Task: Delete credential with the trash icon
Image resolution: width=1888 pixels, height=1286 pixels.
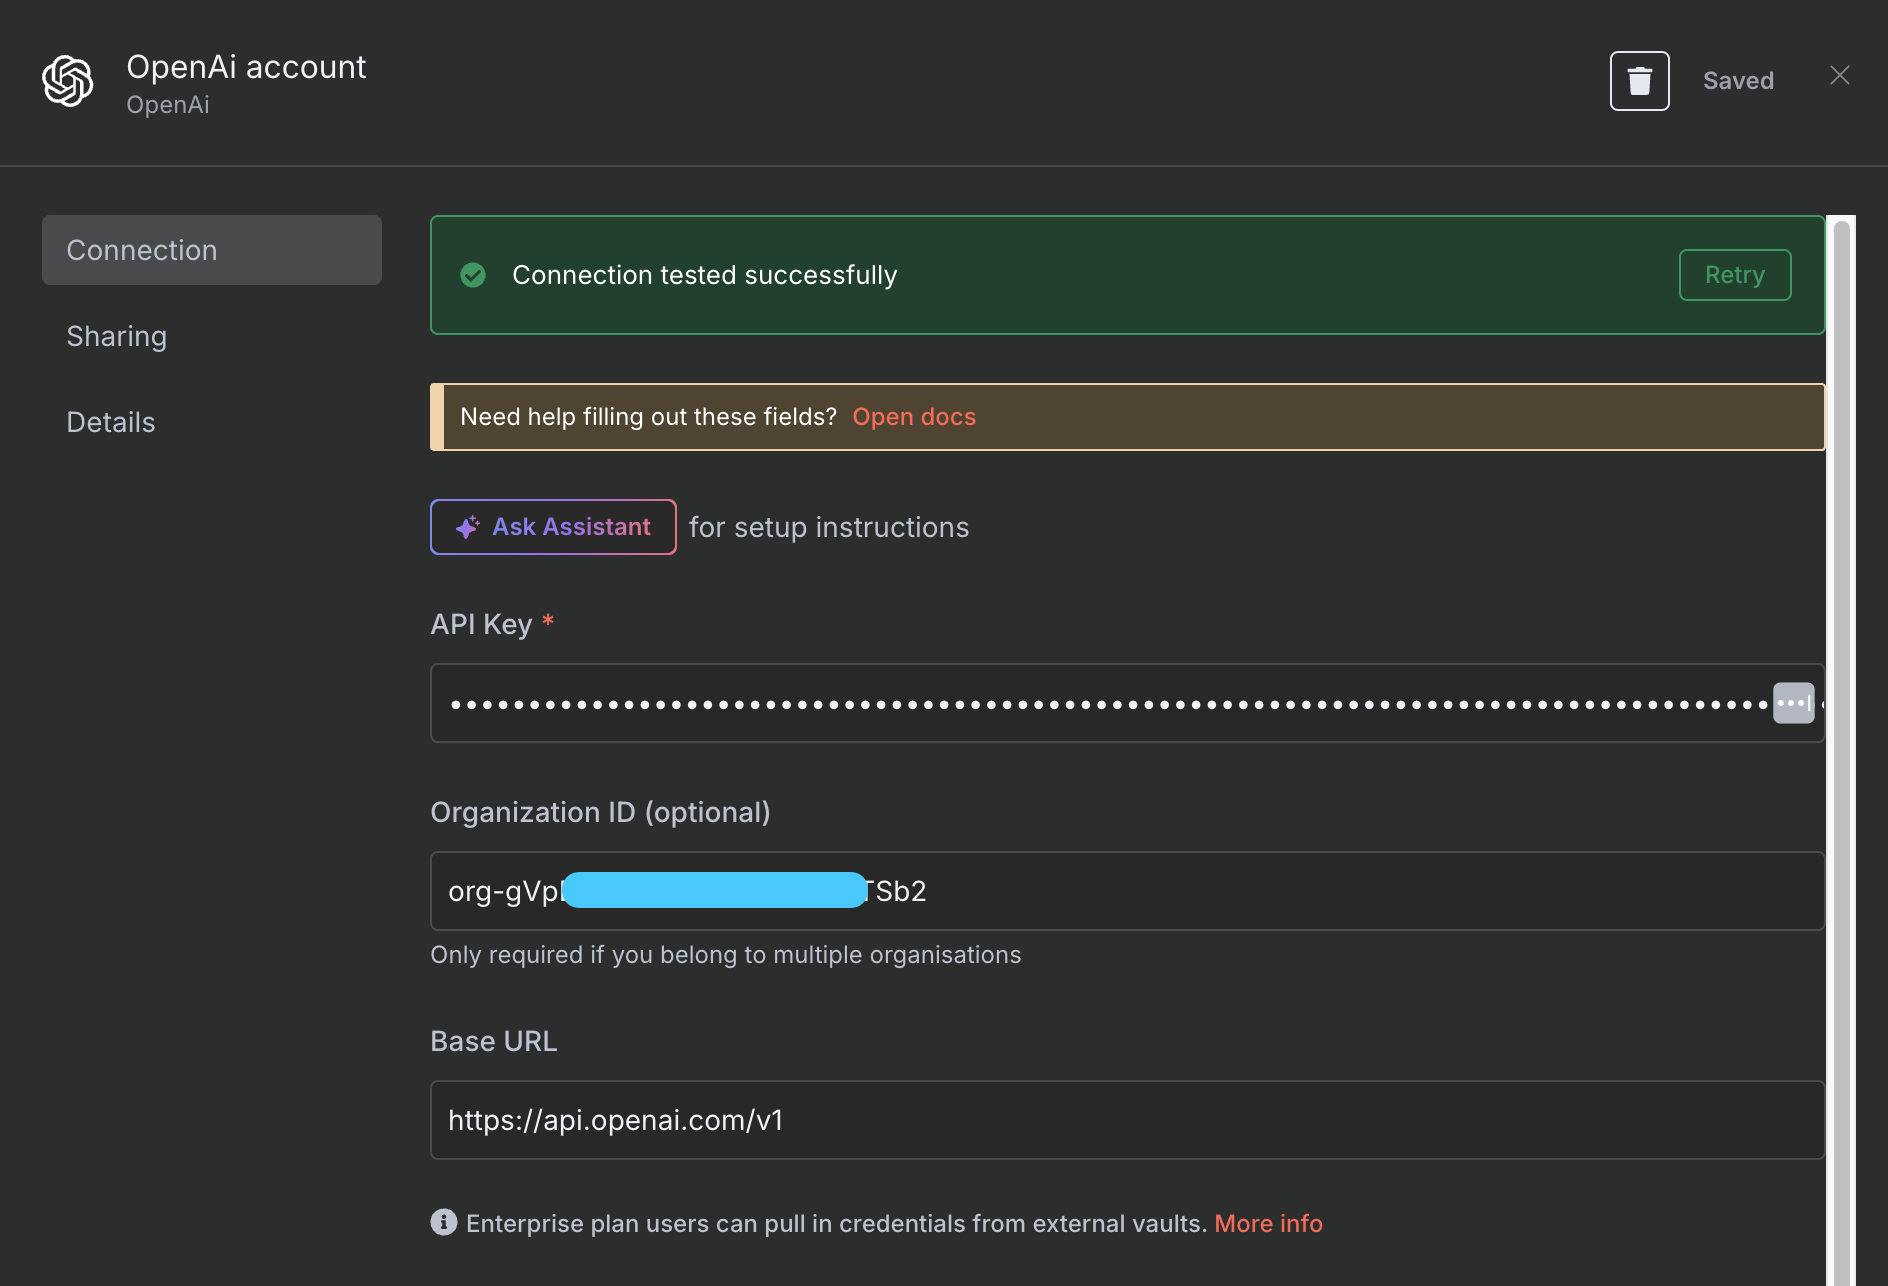Action: click(x=1639, y=81)
